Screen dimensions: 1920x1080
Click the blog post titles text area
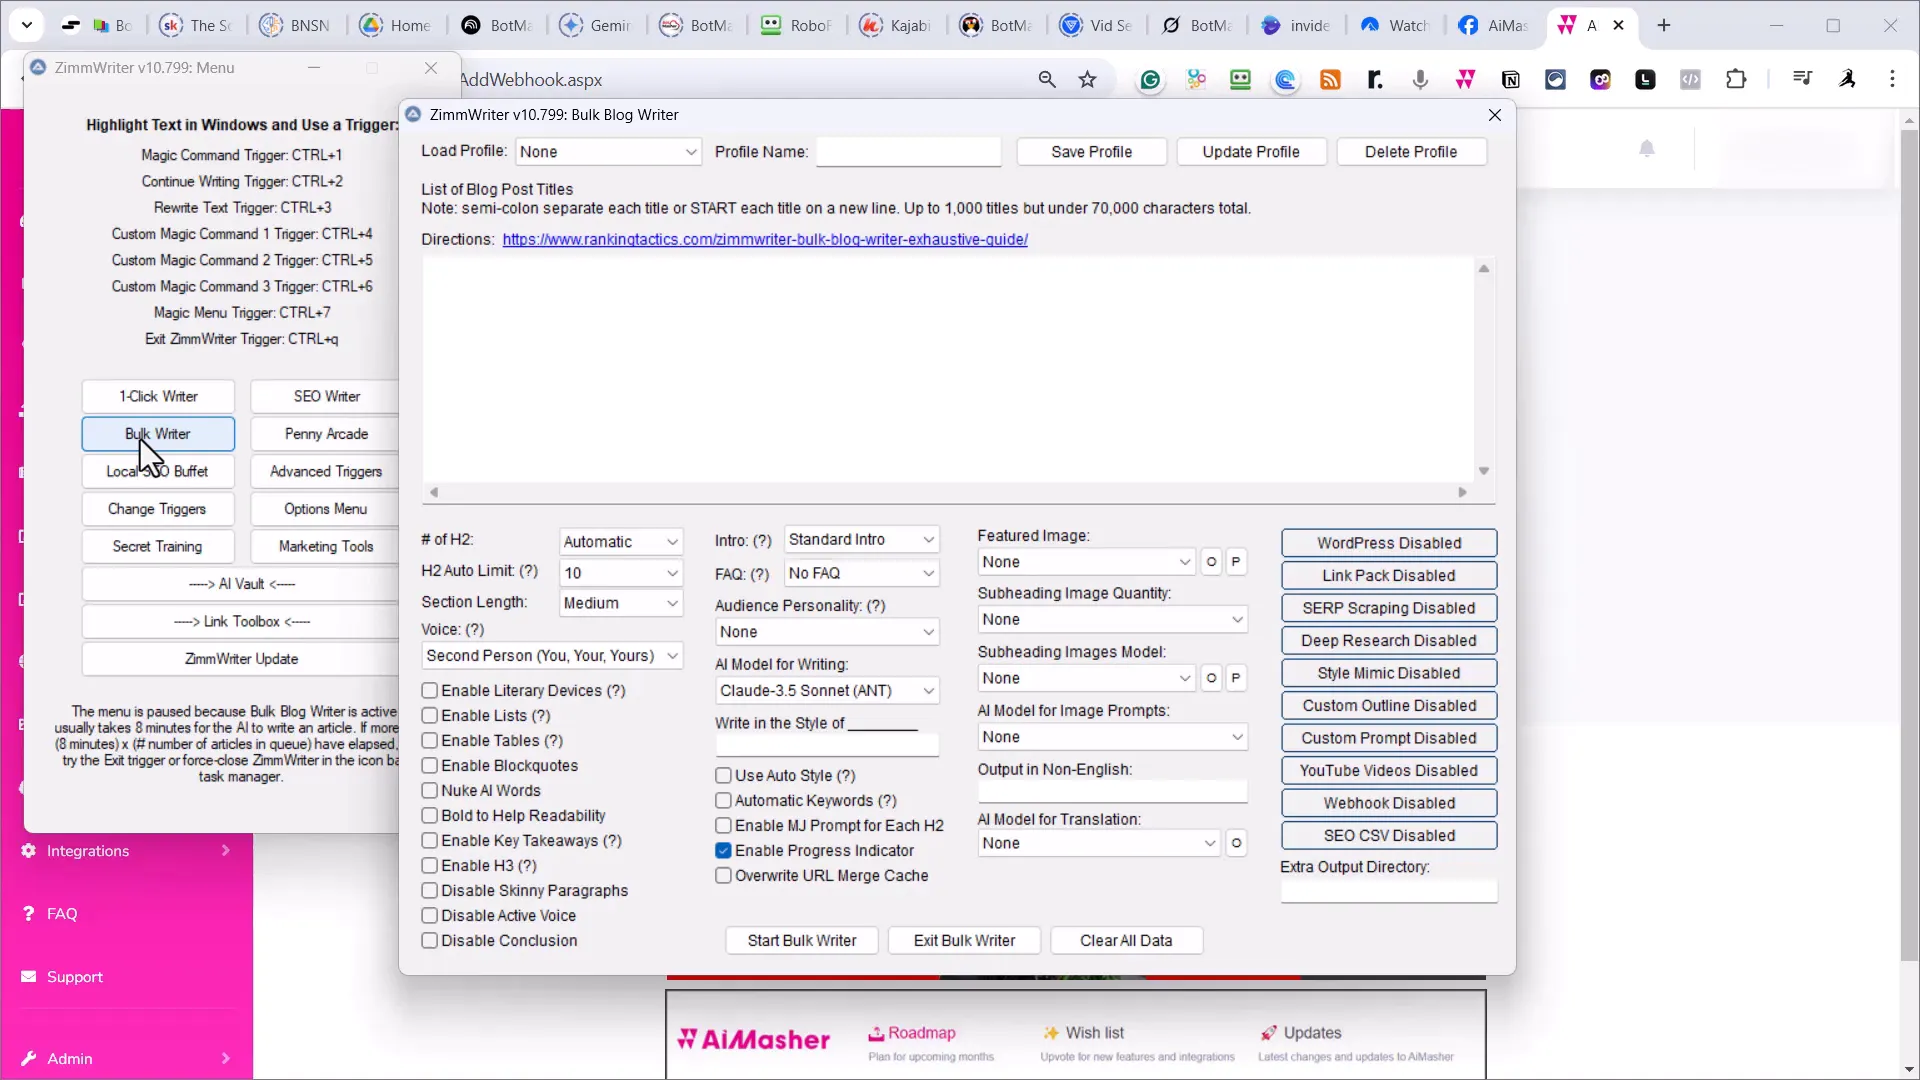point(948,370)
